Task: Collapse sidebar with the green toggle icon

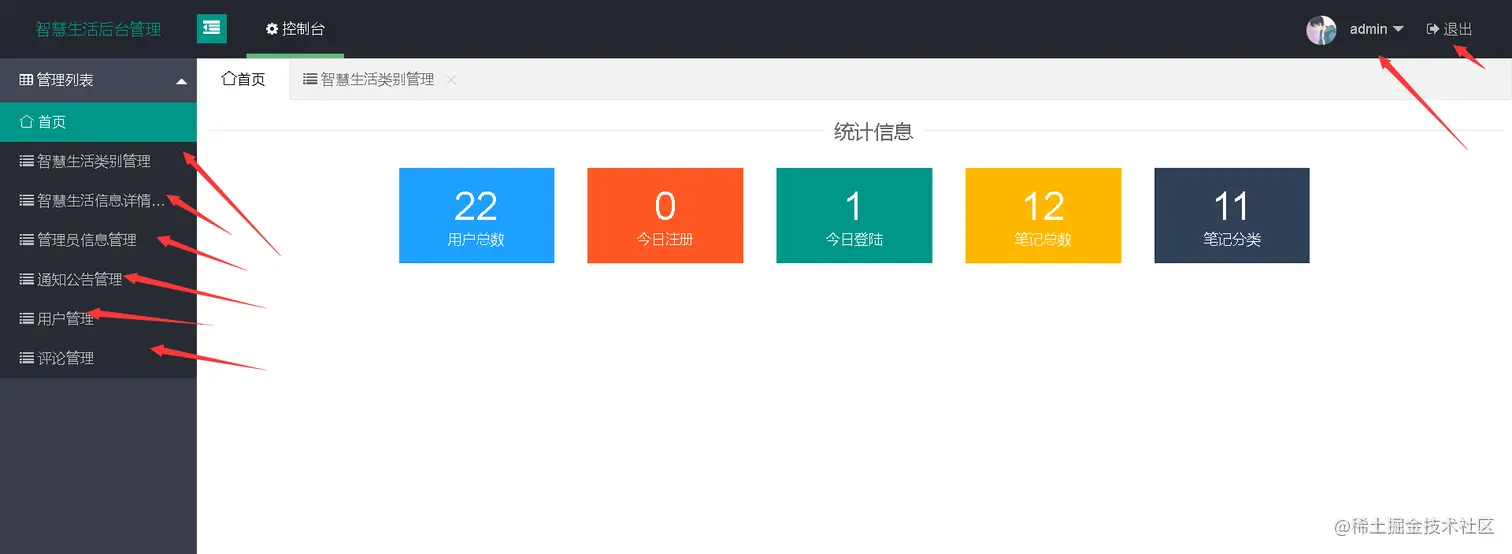Action: [x=212, y=29]
